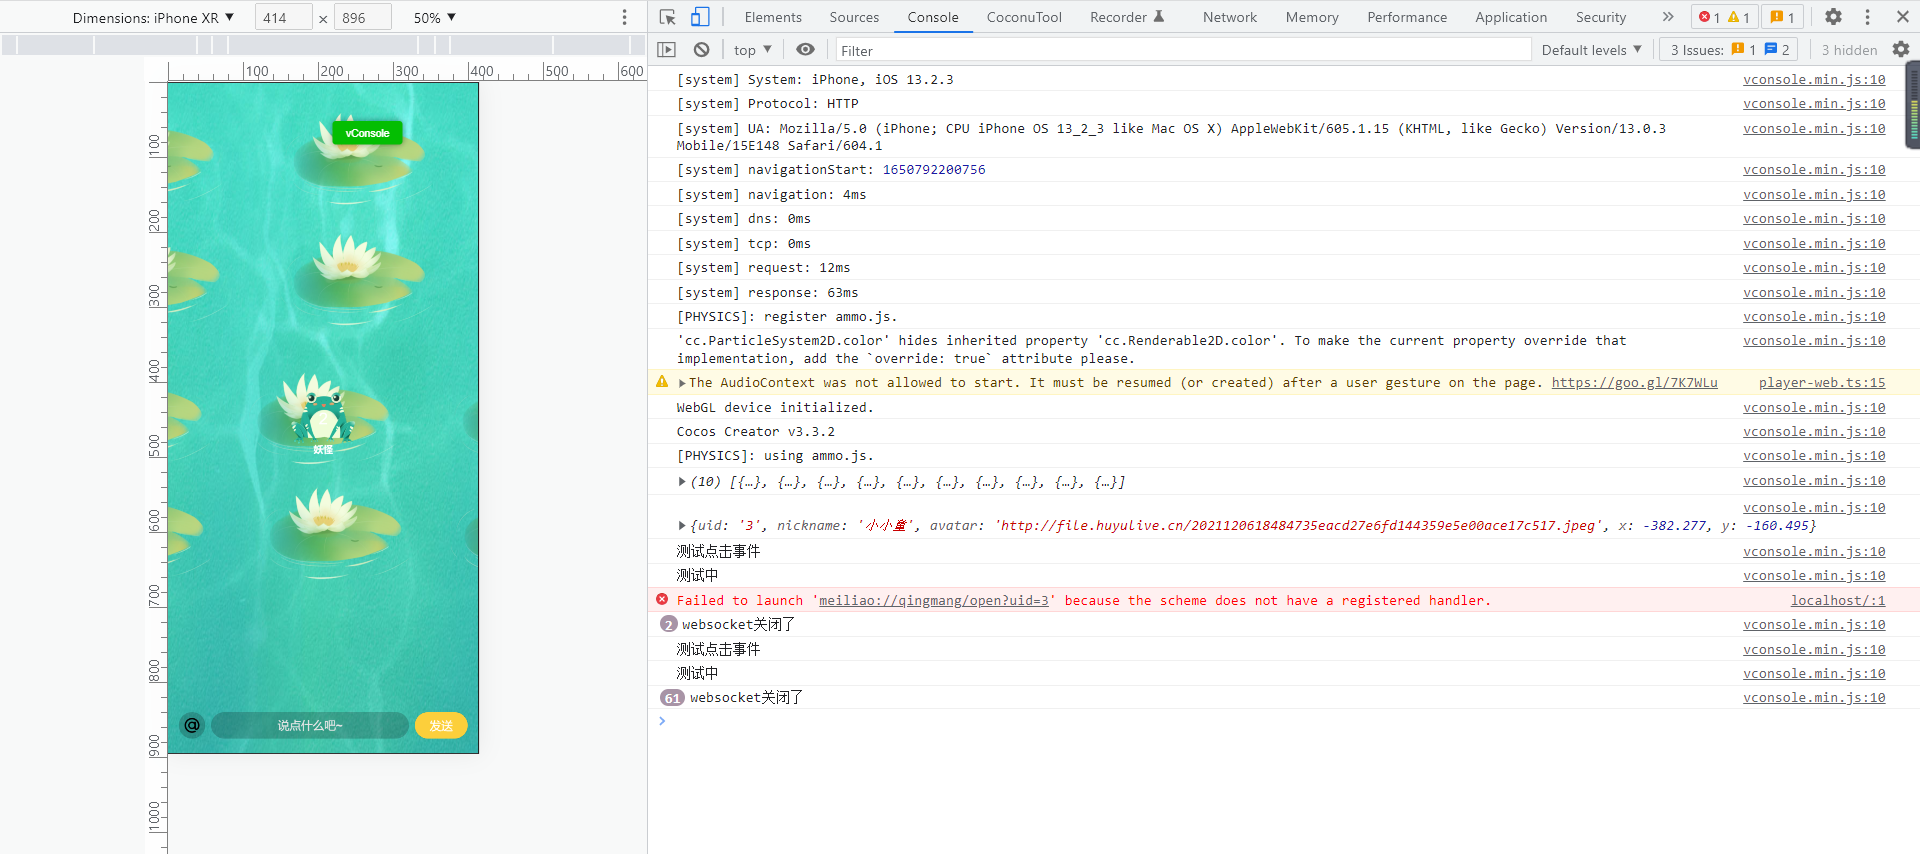Open the Default levels dropdown
The height and width of the screenshot is (854, 1920).
[1592, 50]
